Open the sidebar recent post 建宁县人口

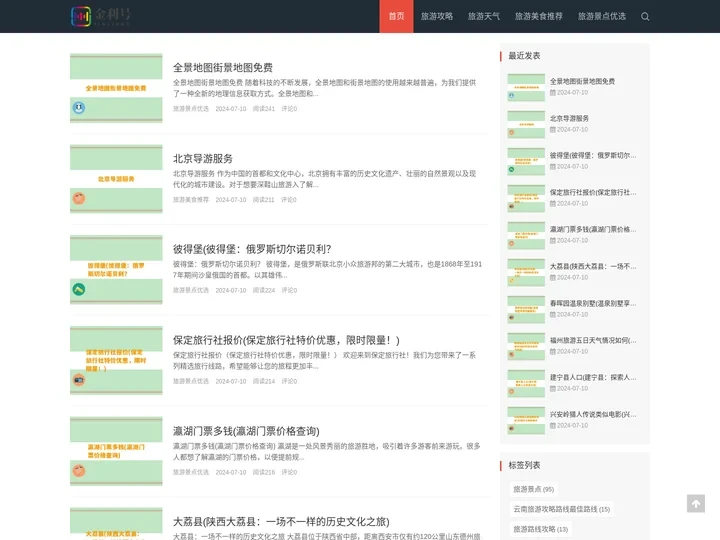click(x=593, y=377)
